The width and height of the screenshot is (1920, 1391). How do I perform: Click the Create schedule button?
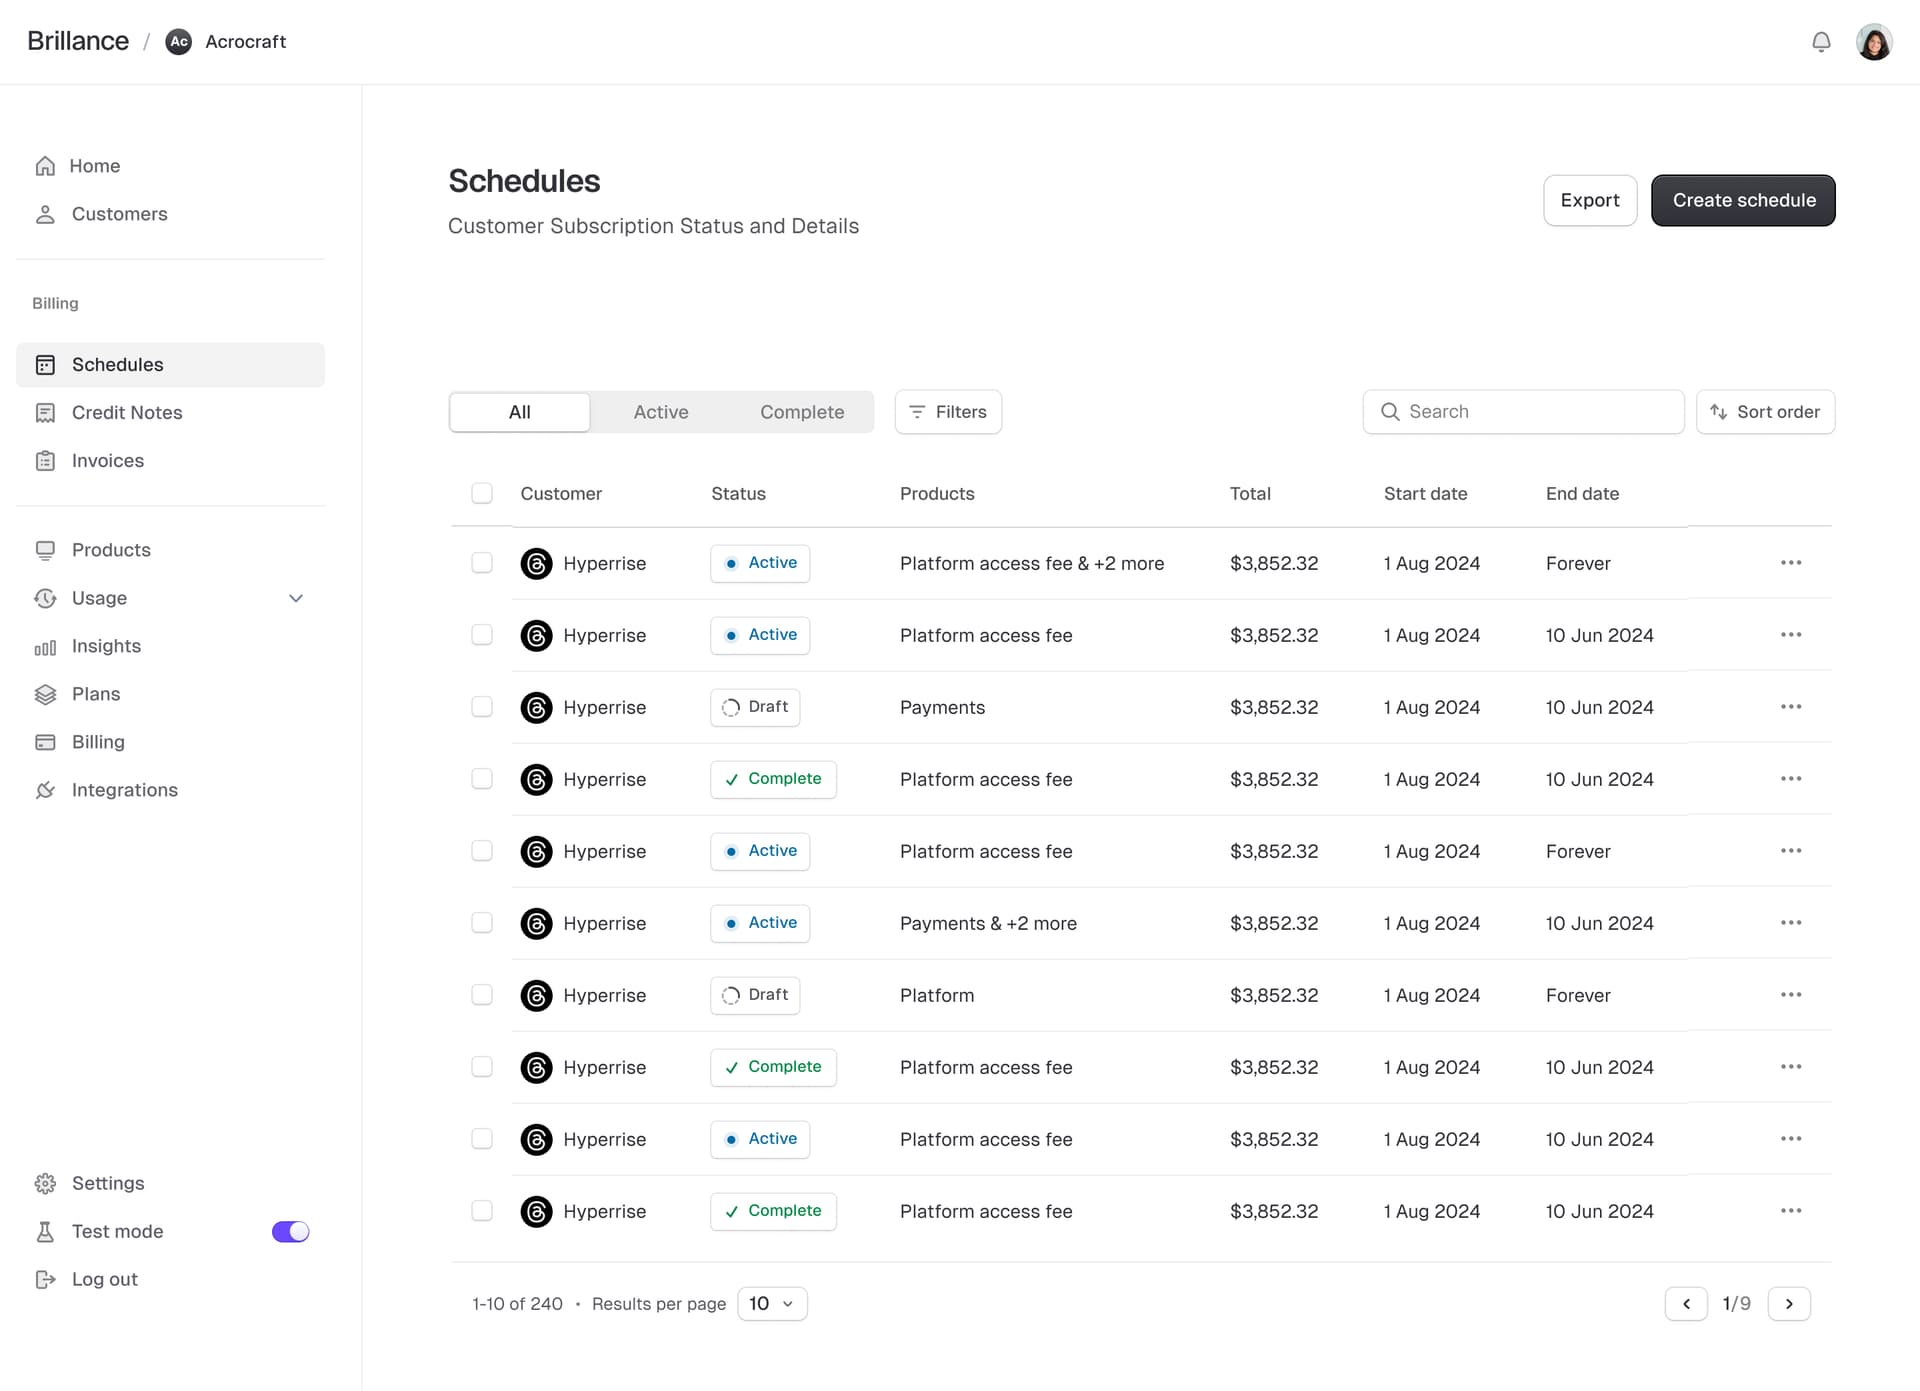[1743, 200]
